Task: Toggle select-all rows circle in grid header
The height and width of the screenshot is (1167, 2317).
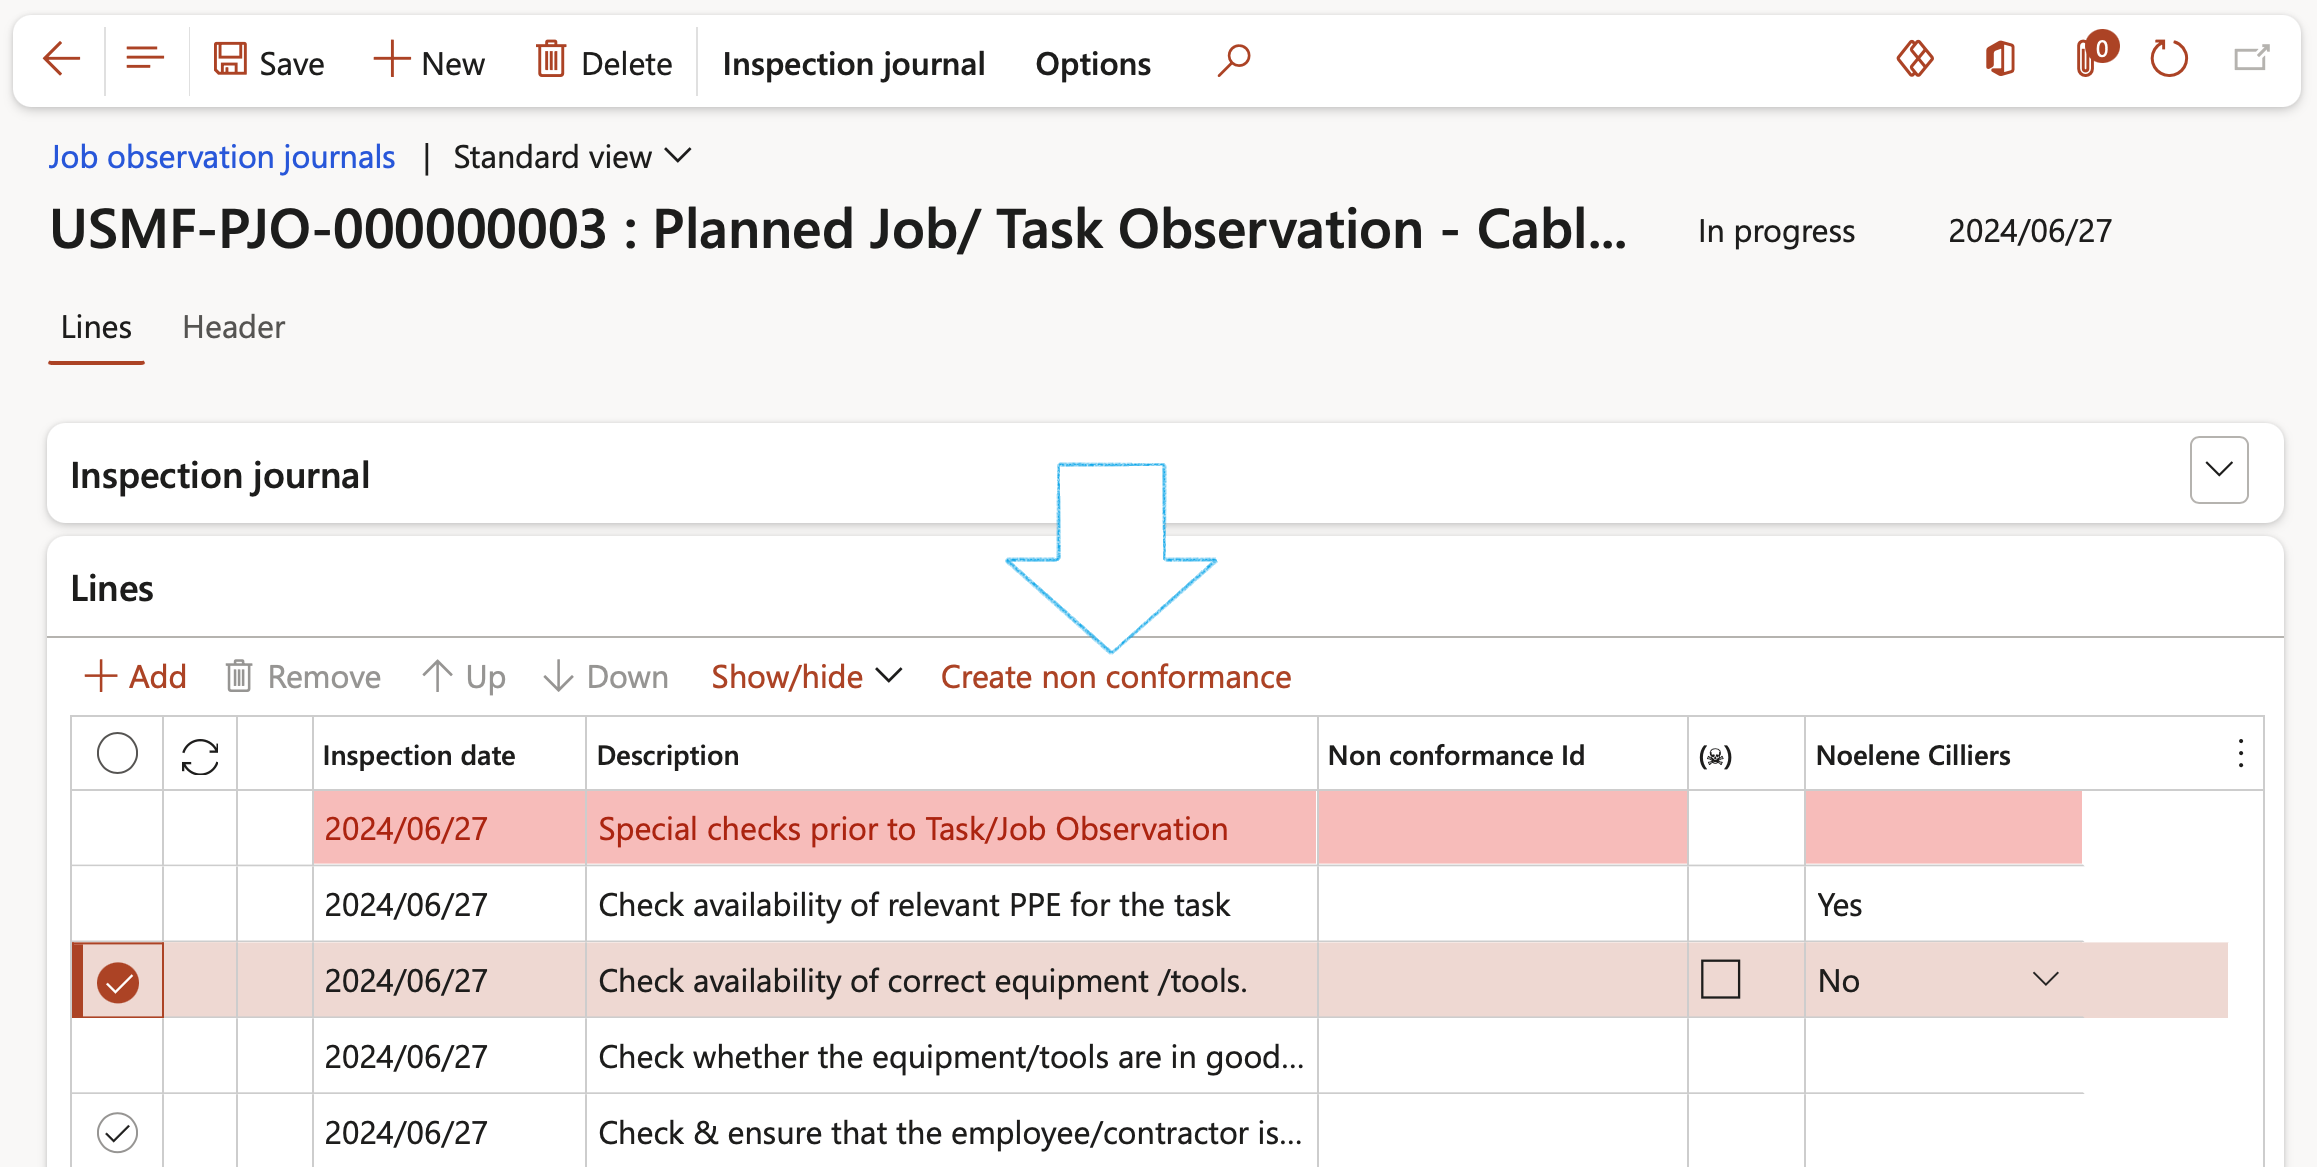Action: 117,754
